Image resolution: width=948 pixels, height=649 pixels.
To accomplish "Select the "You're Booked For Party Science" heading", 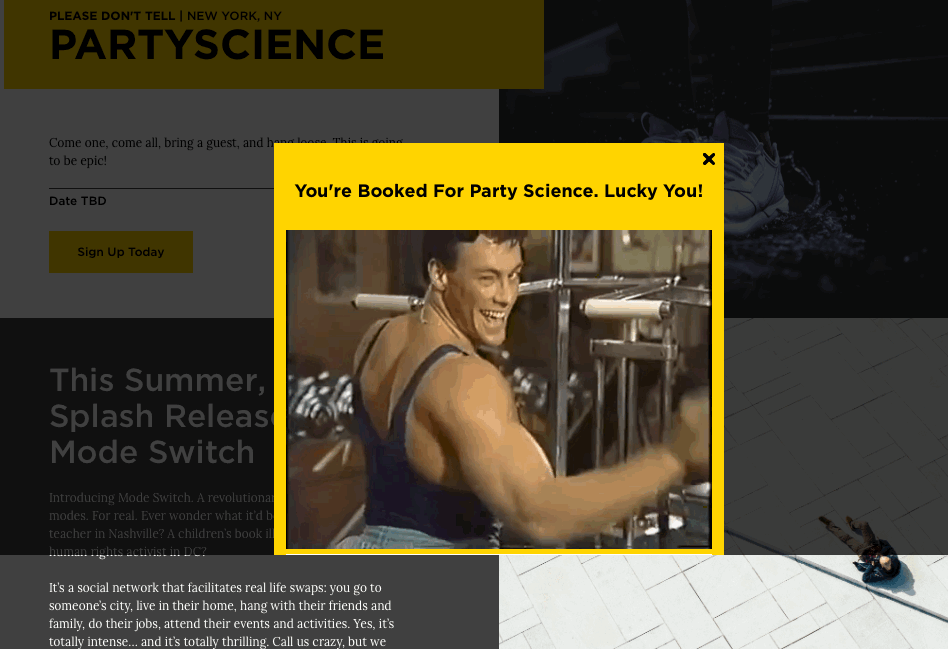I will (499, 191).
